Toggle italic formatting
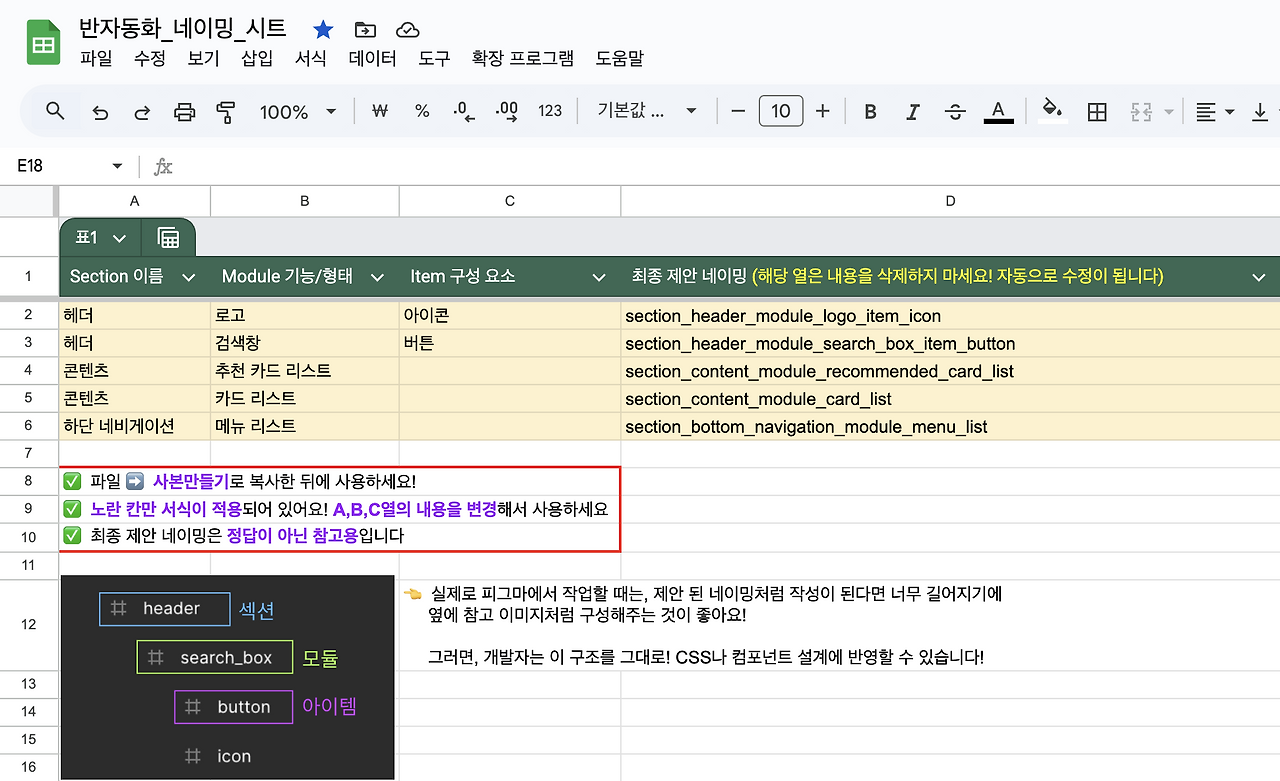 coord(912,111)
